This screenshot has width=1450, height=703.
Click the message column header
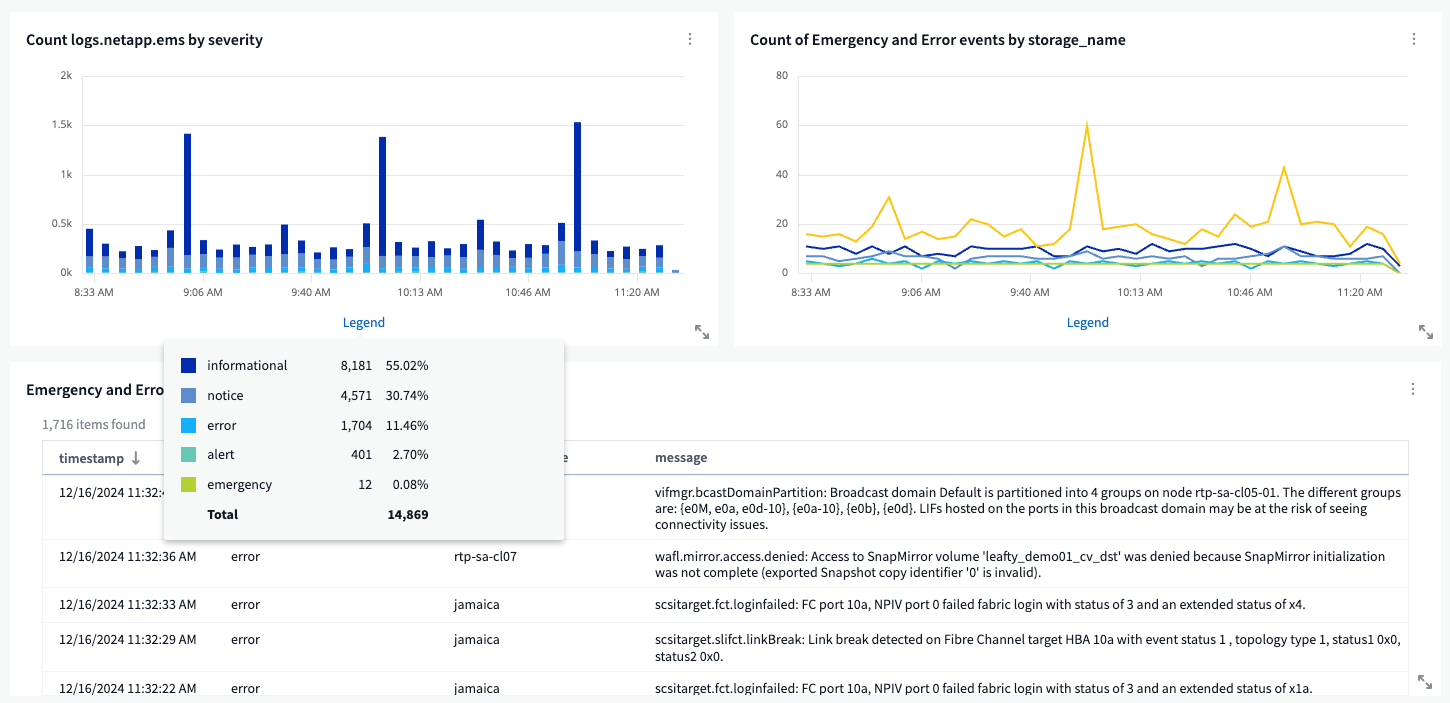click(681, 458)
